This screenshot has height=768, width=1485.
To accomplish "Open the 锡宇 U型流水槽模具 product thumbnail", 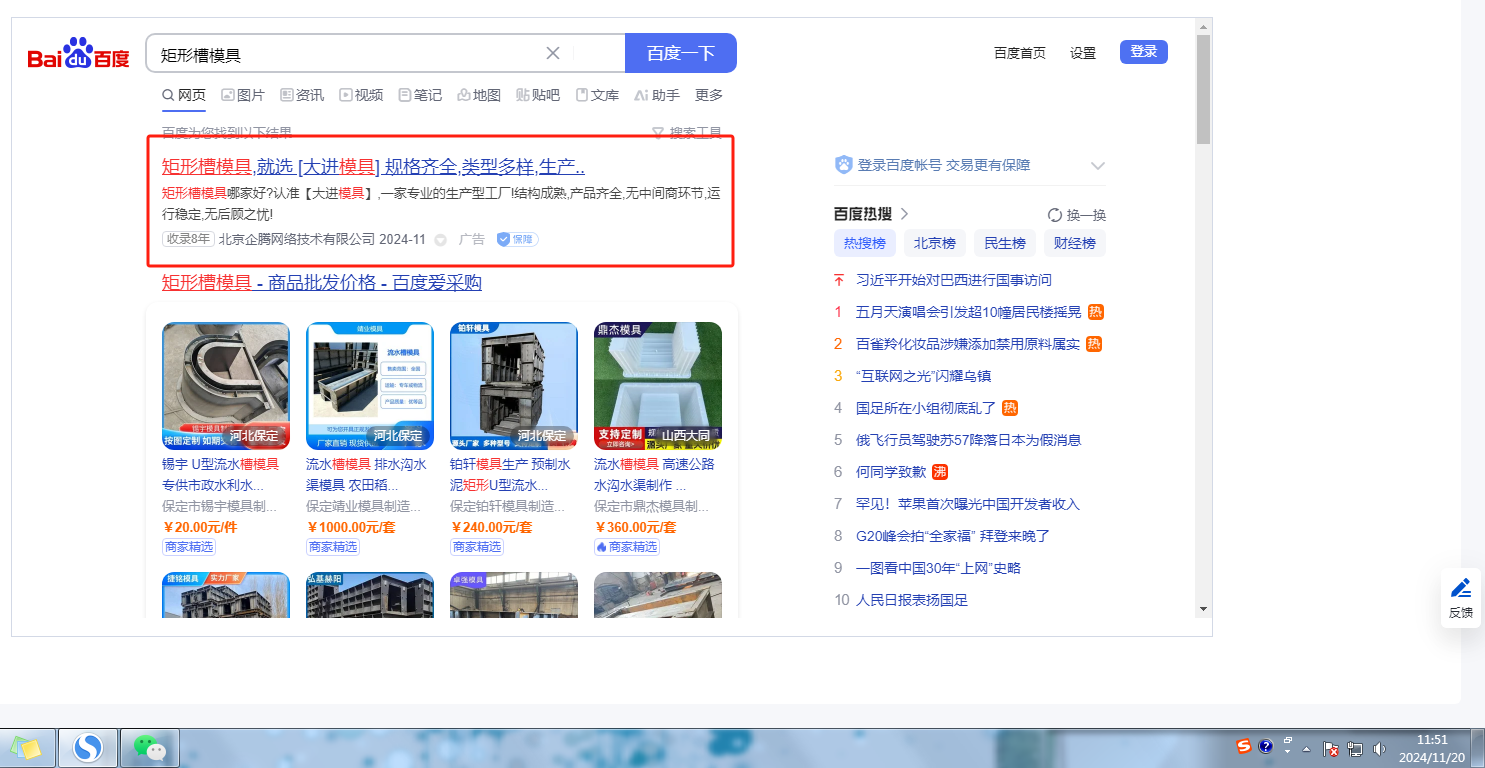I will [226, 385].
